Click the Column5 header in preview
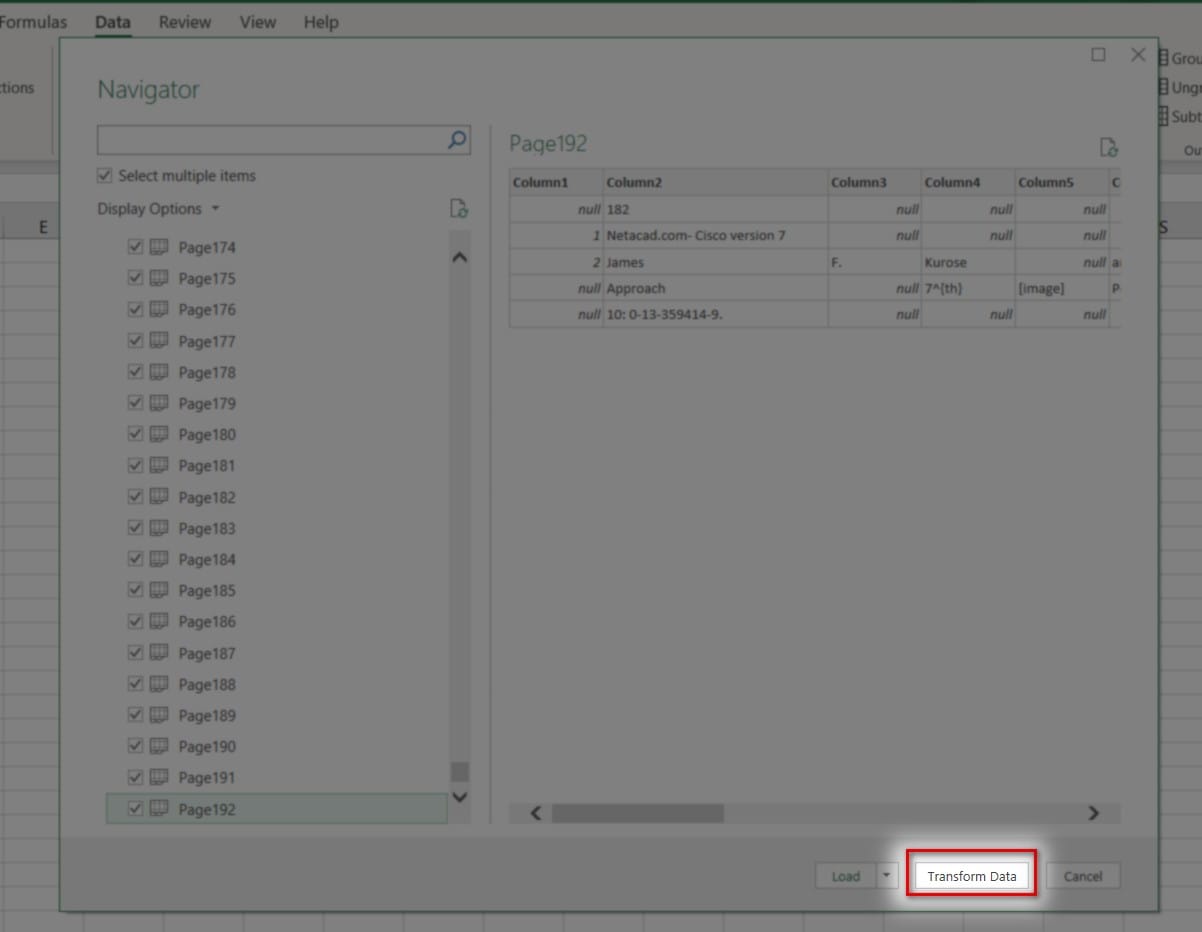 pyautogui.click(x=1062, y=183)
